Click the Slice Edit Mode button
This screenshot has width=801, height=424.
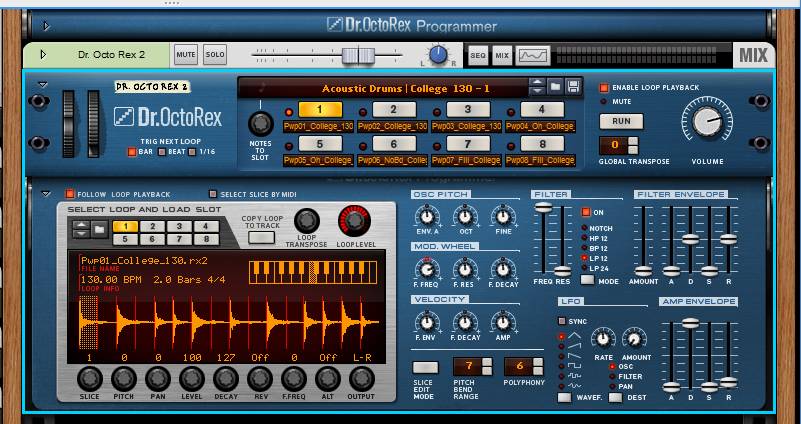coord(425,367)
